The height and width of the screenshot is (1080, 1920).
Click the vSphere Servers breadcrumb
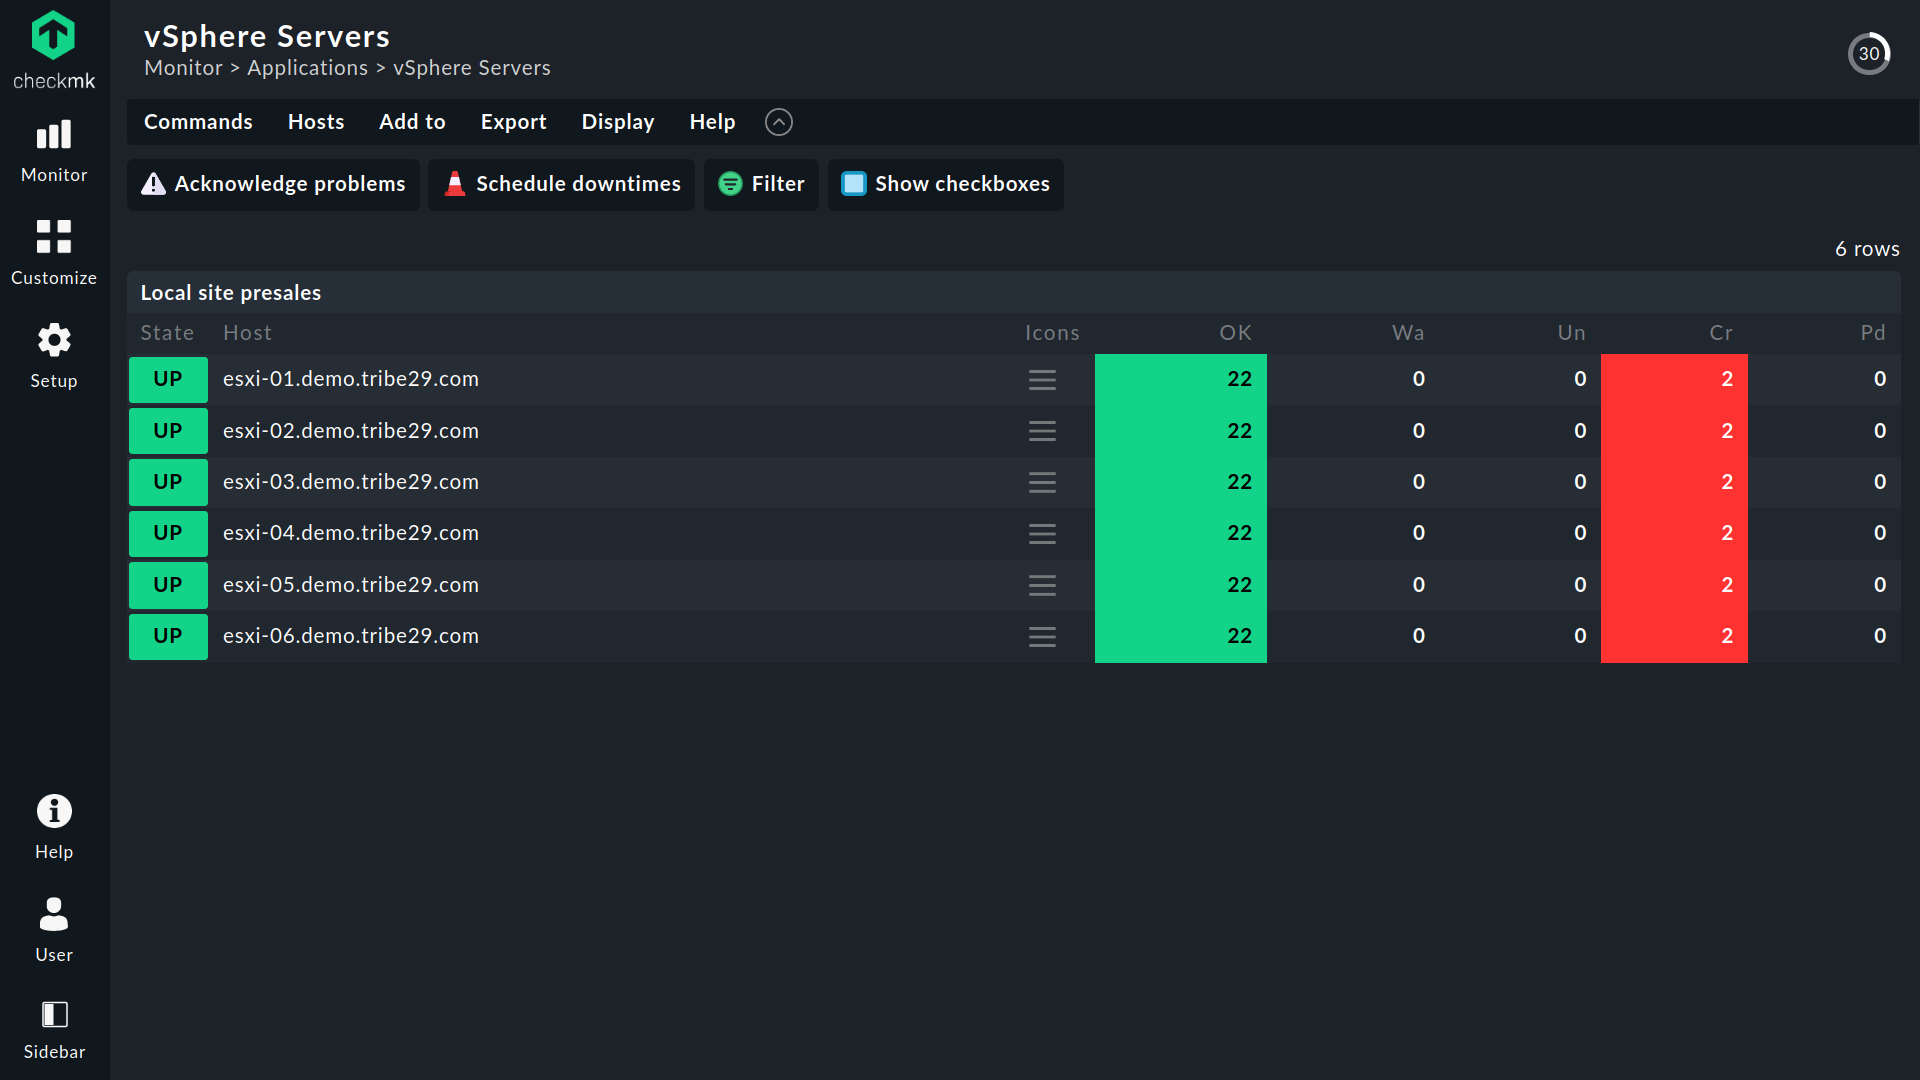471,68
